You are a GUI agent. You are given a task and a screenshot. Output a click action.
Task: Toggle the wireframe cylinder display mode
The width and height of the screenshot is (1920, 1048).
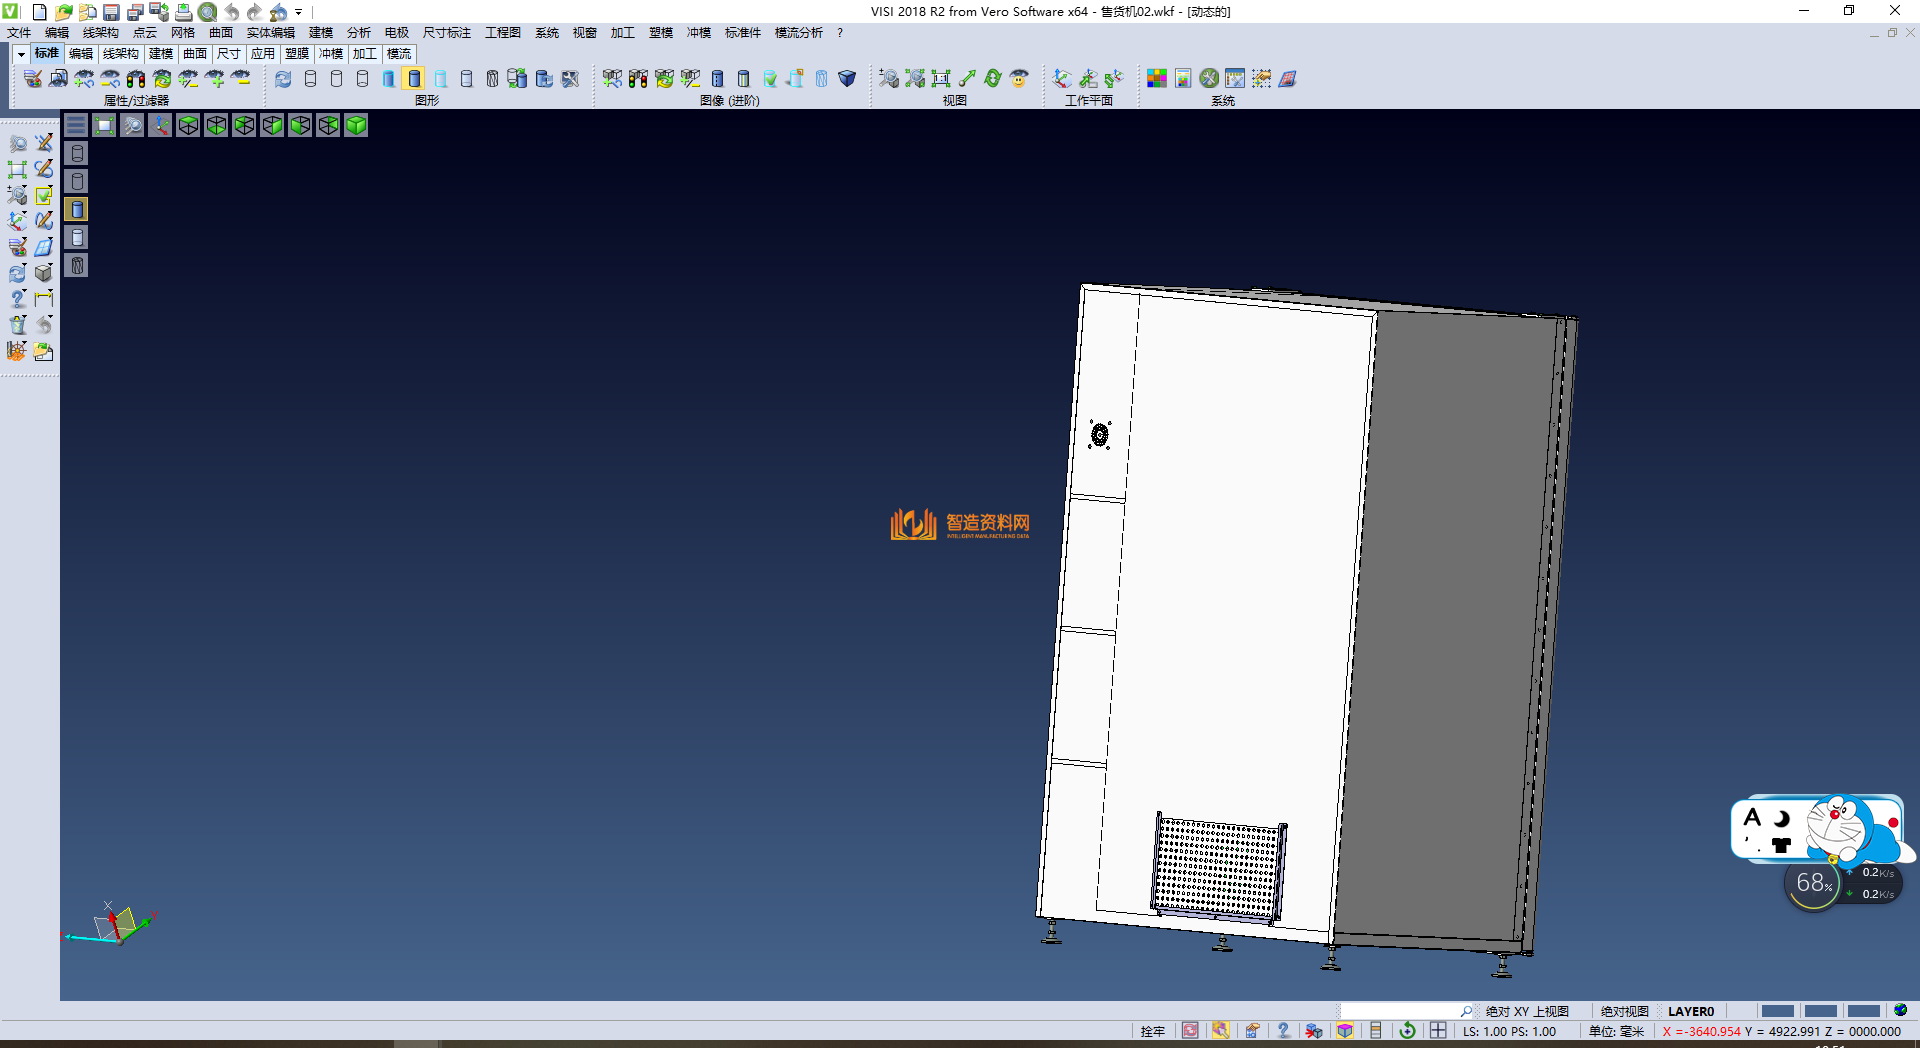point(310,78)
